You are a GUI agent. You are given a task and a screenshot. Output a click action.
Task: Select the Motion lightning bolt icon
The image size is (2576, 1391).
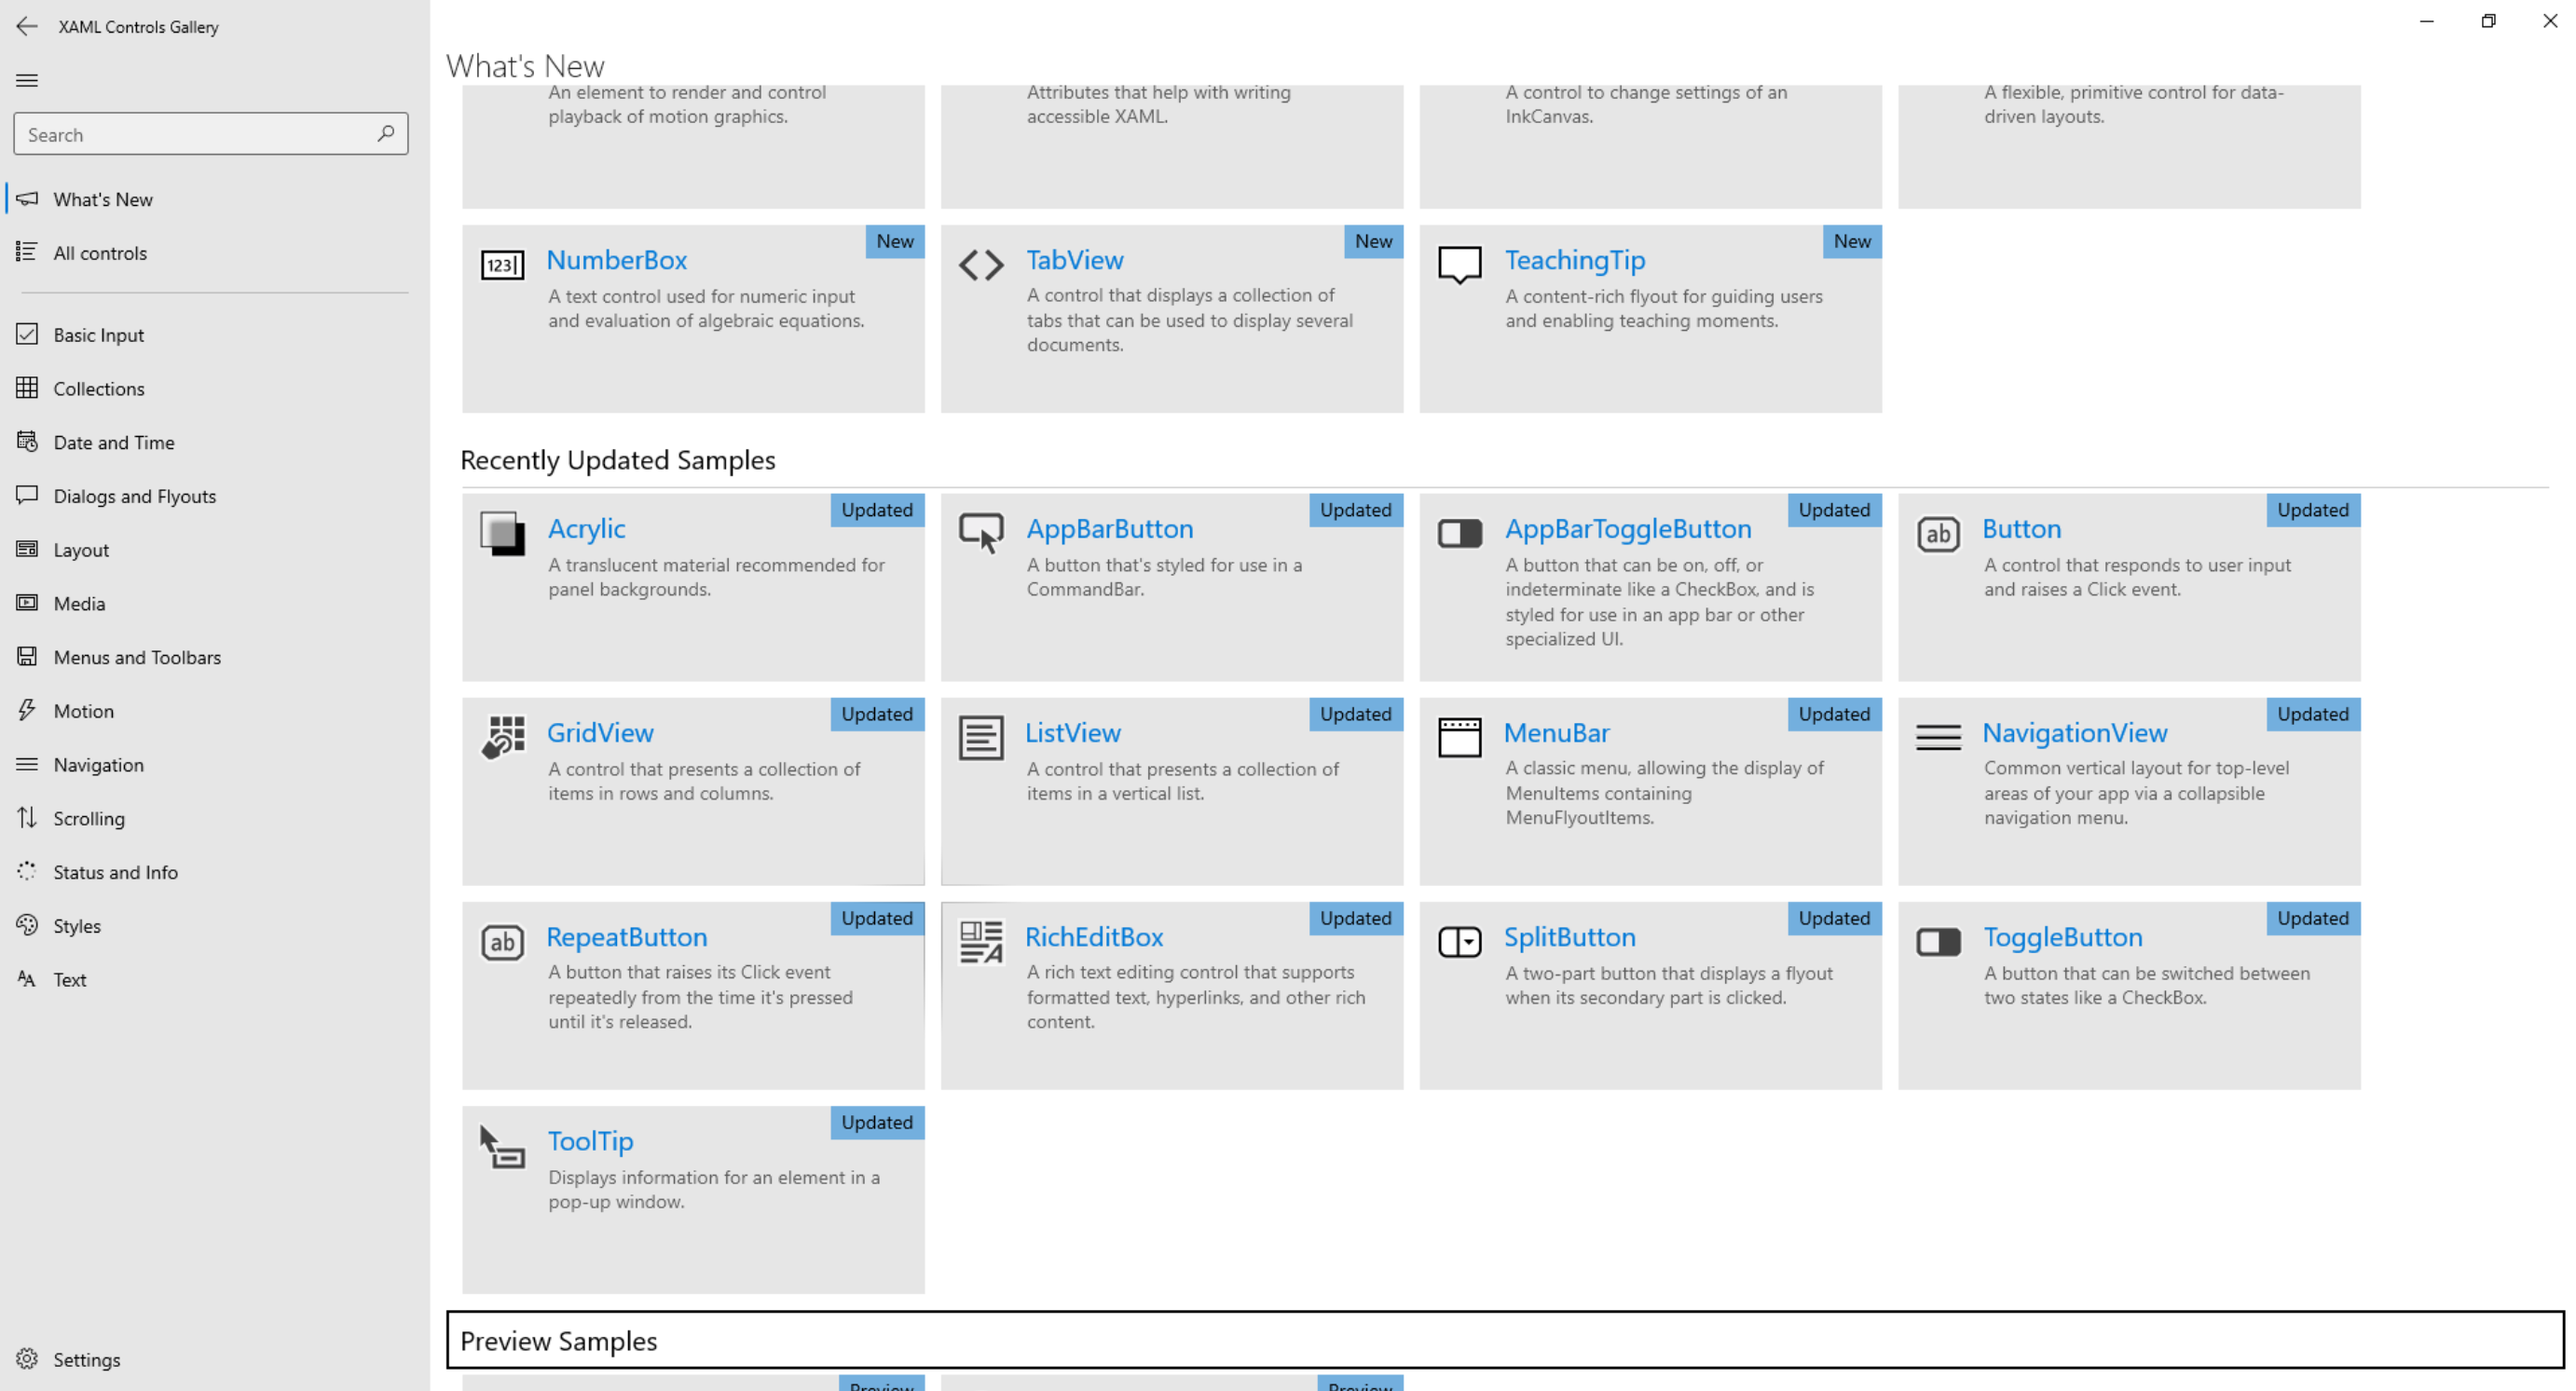click(x=28, y=710)
